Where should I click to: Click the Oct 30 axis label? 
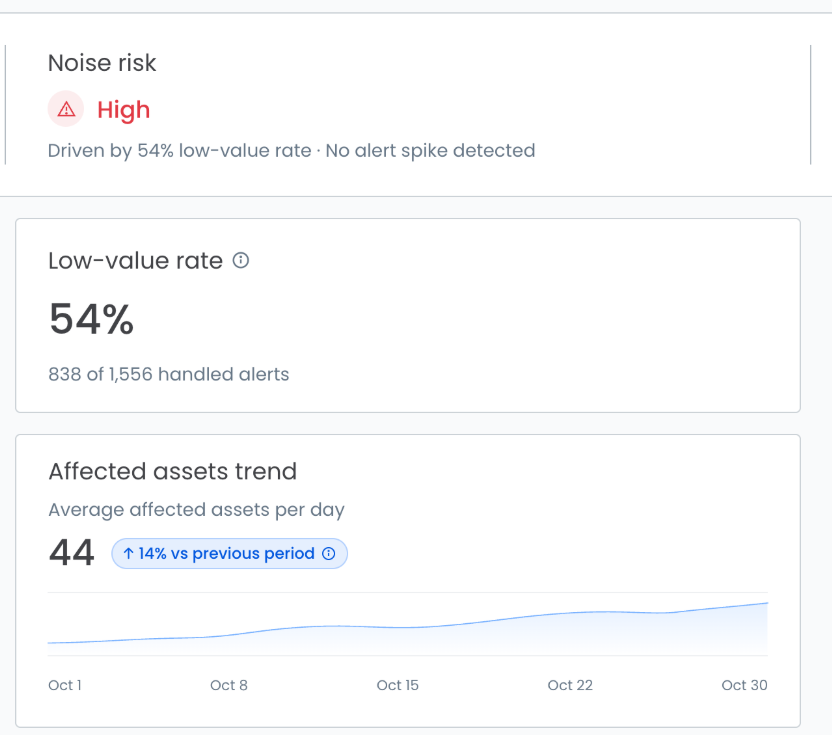[x=744, y=685]
